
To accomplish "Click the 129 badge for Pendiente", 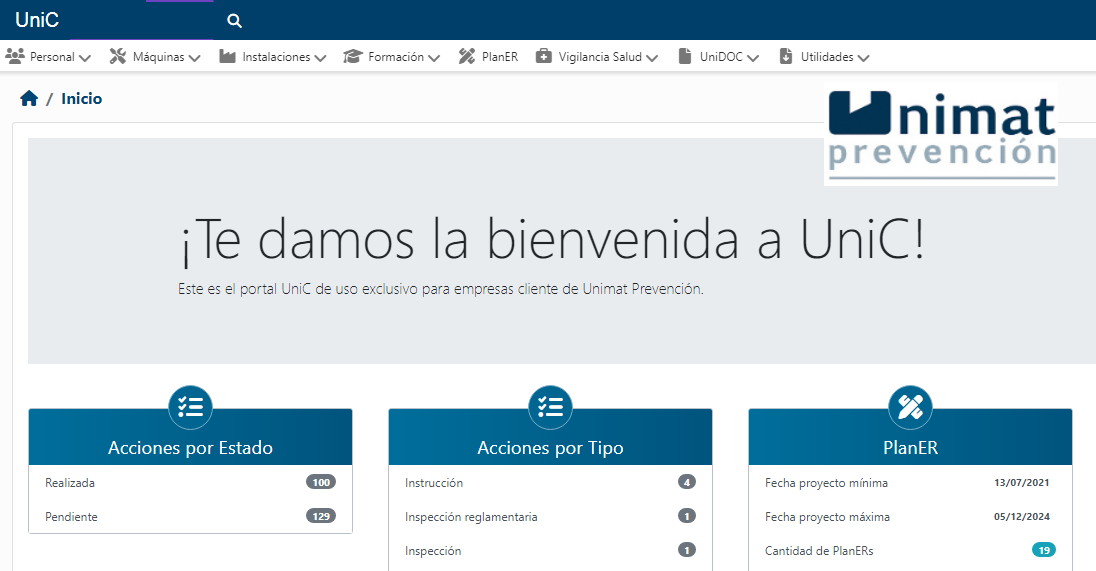I will coord(321,516).
